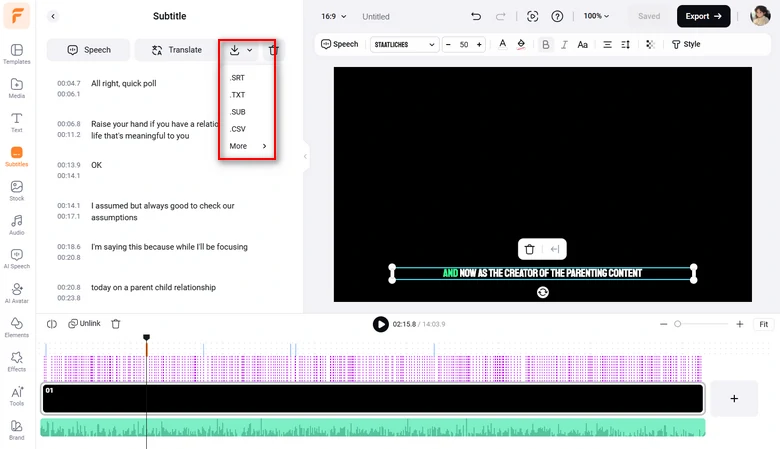Change letter case with the Aa icon
This screenshot has width=780, height=449.
click(583, 44)
